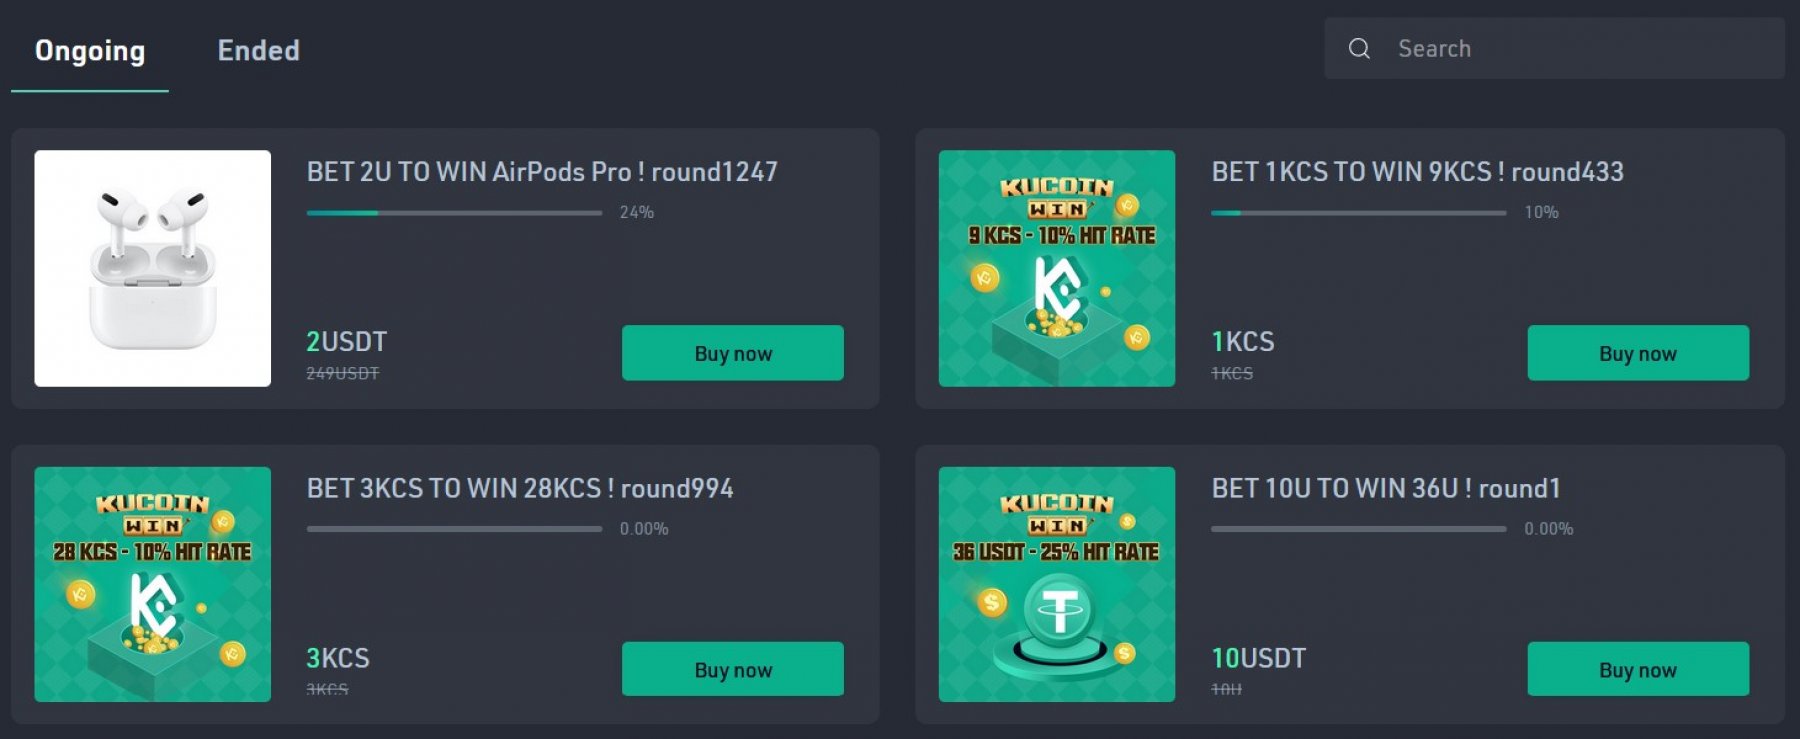Click the search magnifier icon

(x=1359, y=48)
